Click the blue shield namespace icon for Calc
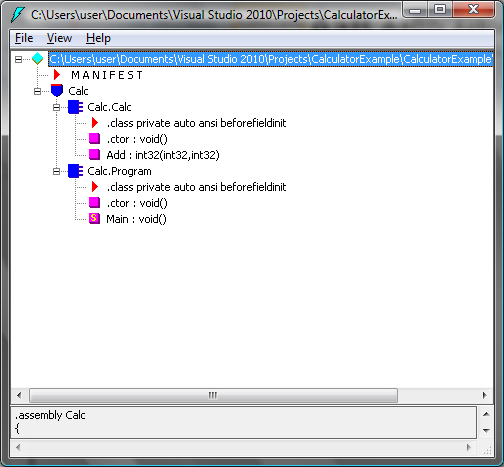 pos(57,91)
